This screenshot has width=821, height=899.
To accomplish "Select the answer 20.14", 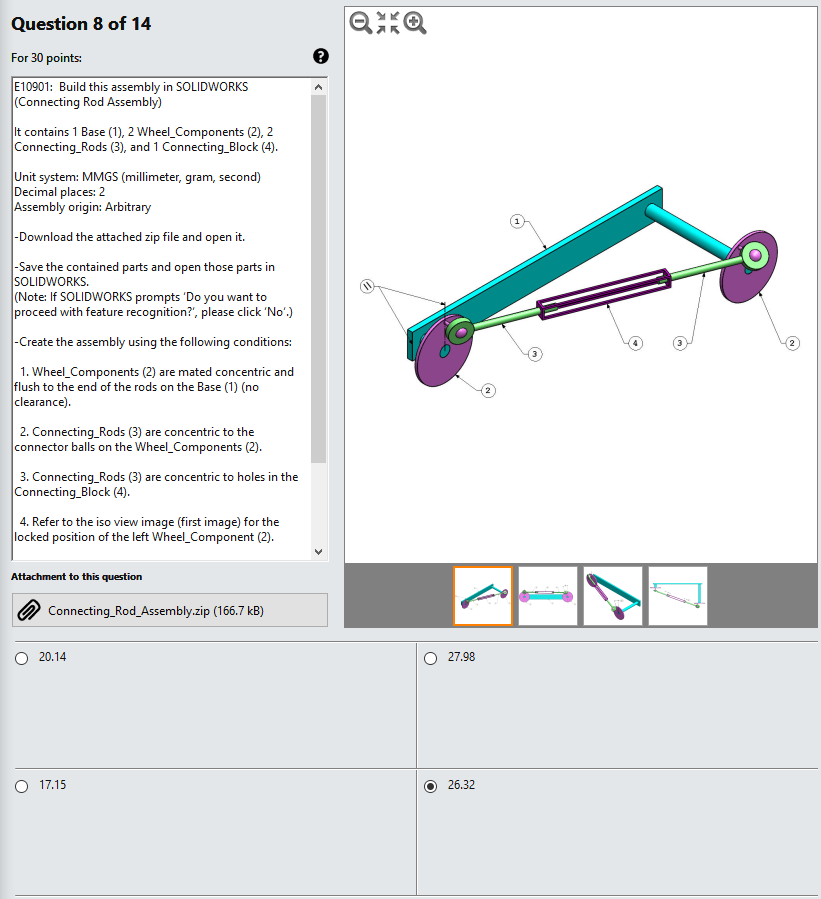I will [x=21, y=658].
